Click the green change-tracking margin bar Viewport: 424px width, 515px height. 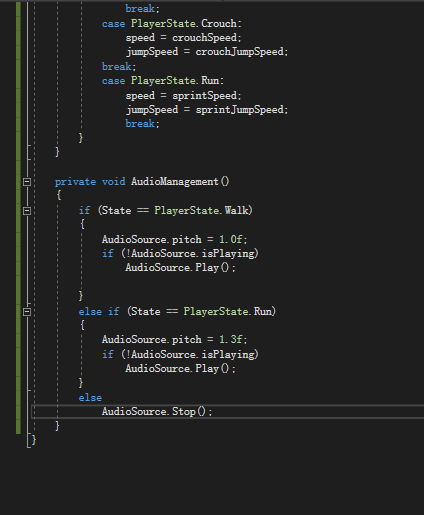click(x=18, y=217)
